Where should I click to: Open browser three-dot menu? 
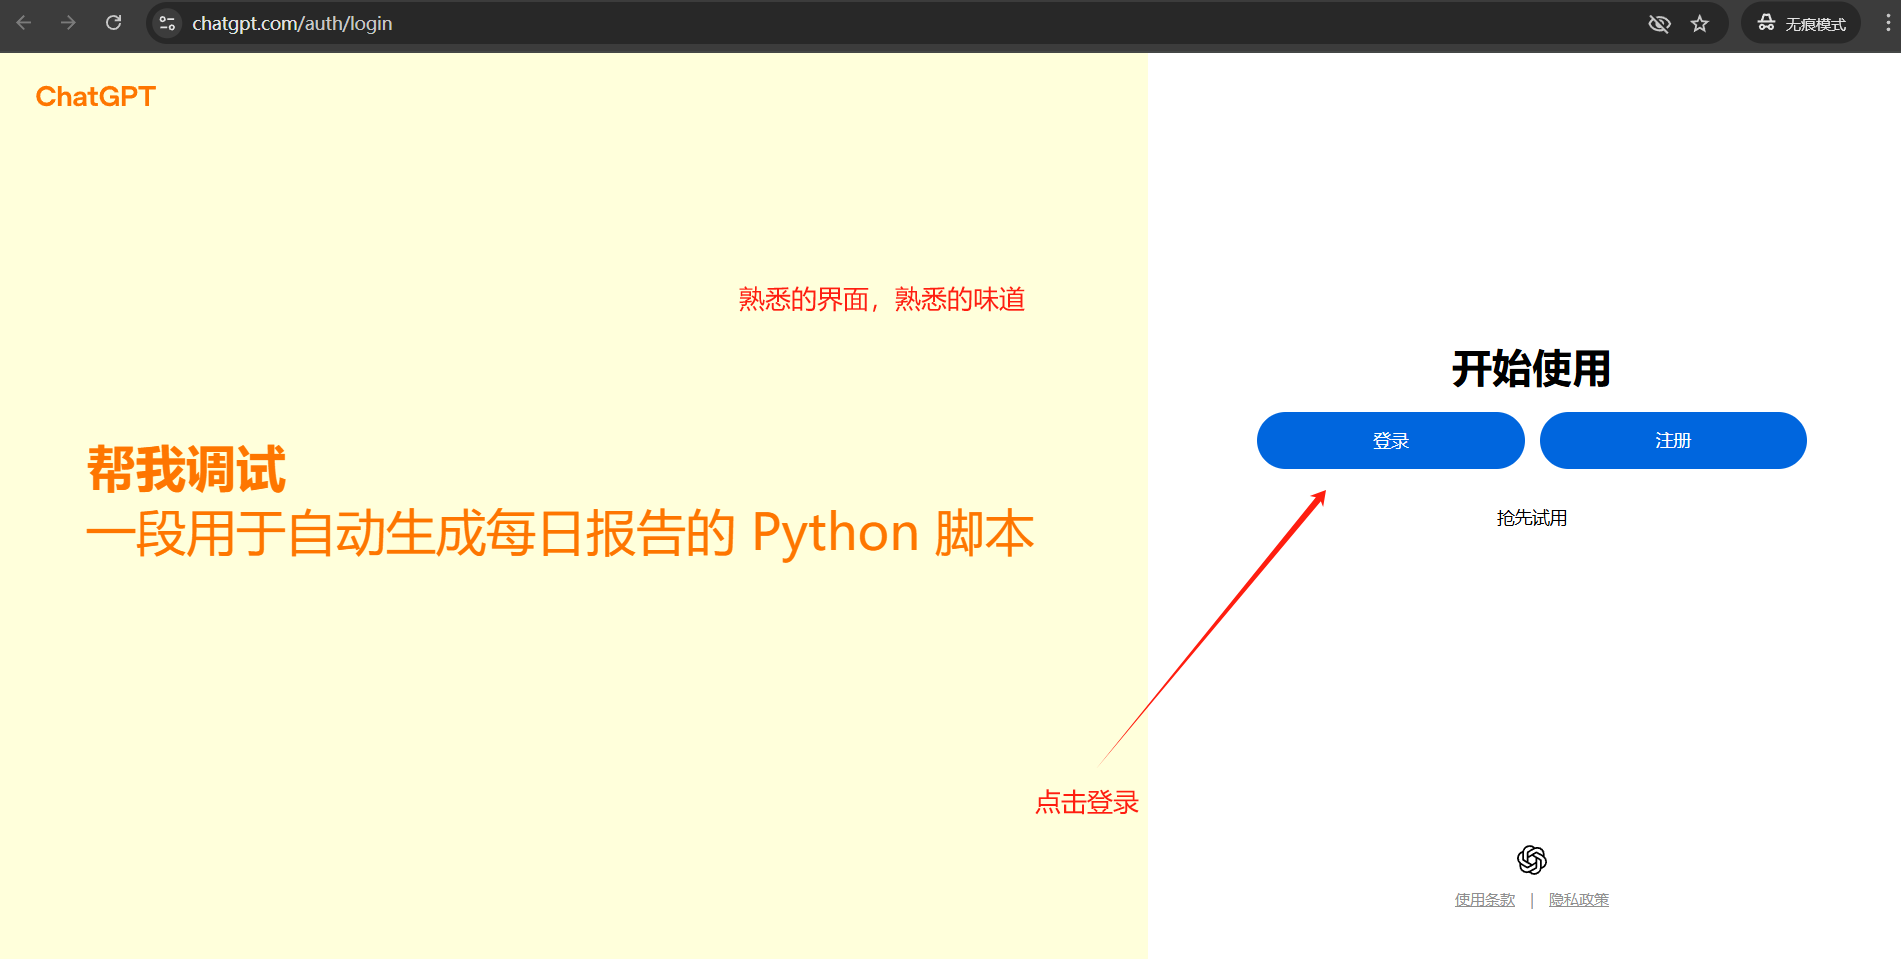click(x=1887, y=23)
